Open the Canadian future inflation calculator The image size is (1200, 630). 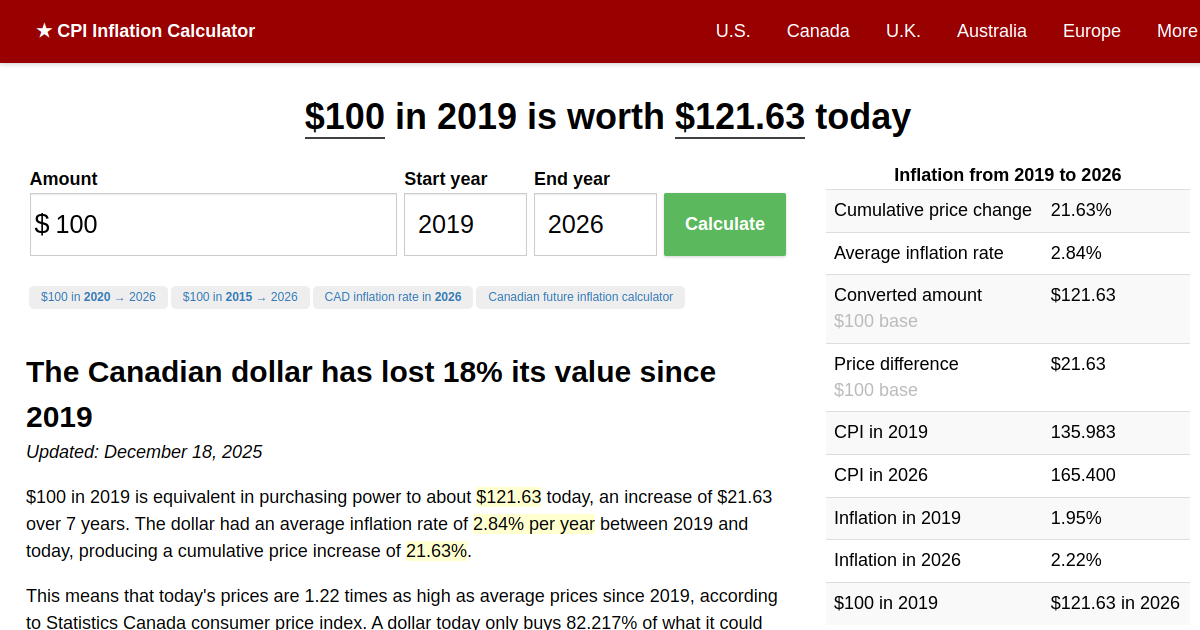(x=580, y=296)
